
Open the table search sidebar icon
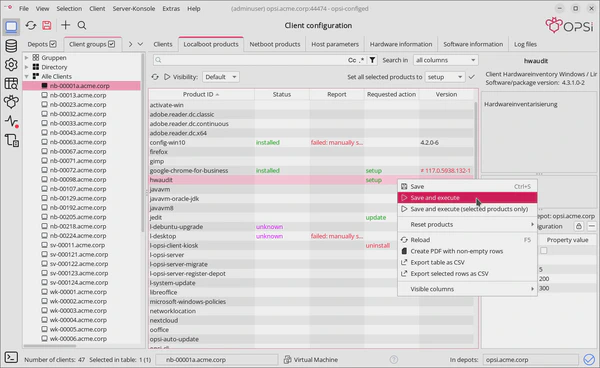[x=11, y=83]
